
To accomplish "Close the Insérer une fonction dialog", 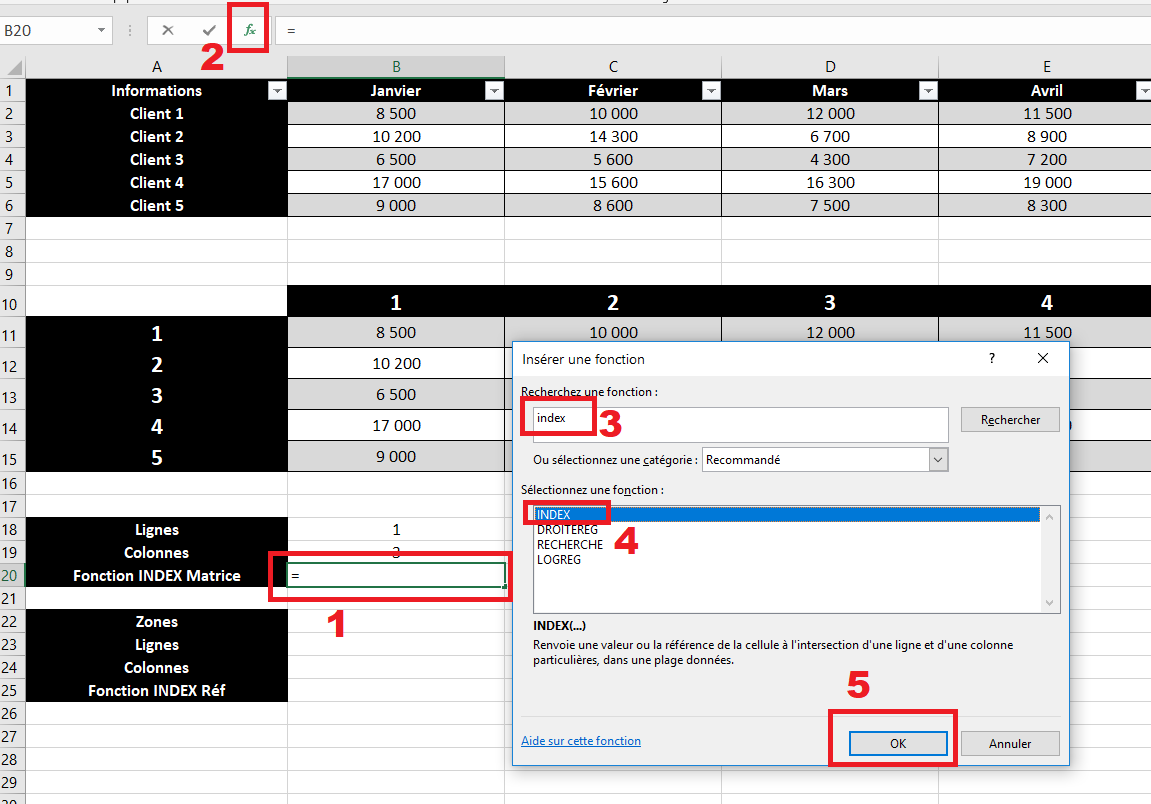I will click(1043, 358).
